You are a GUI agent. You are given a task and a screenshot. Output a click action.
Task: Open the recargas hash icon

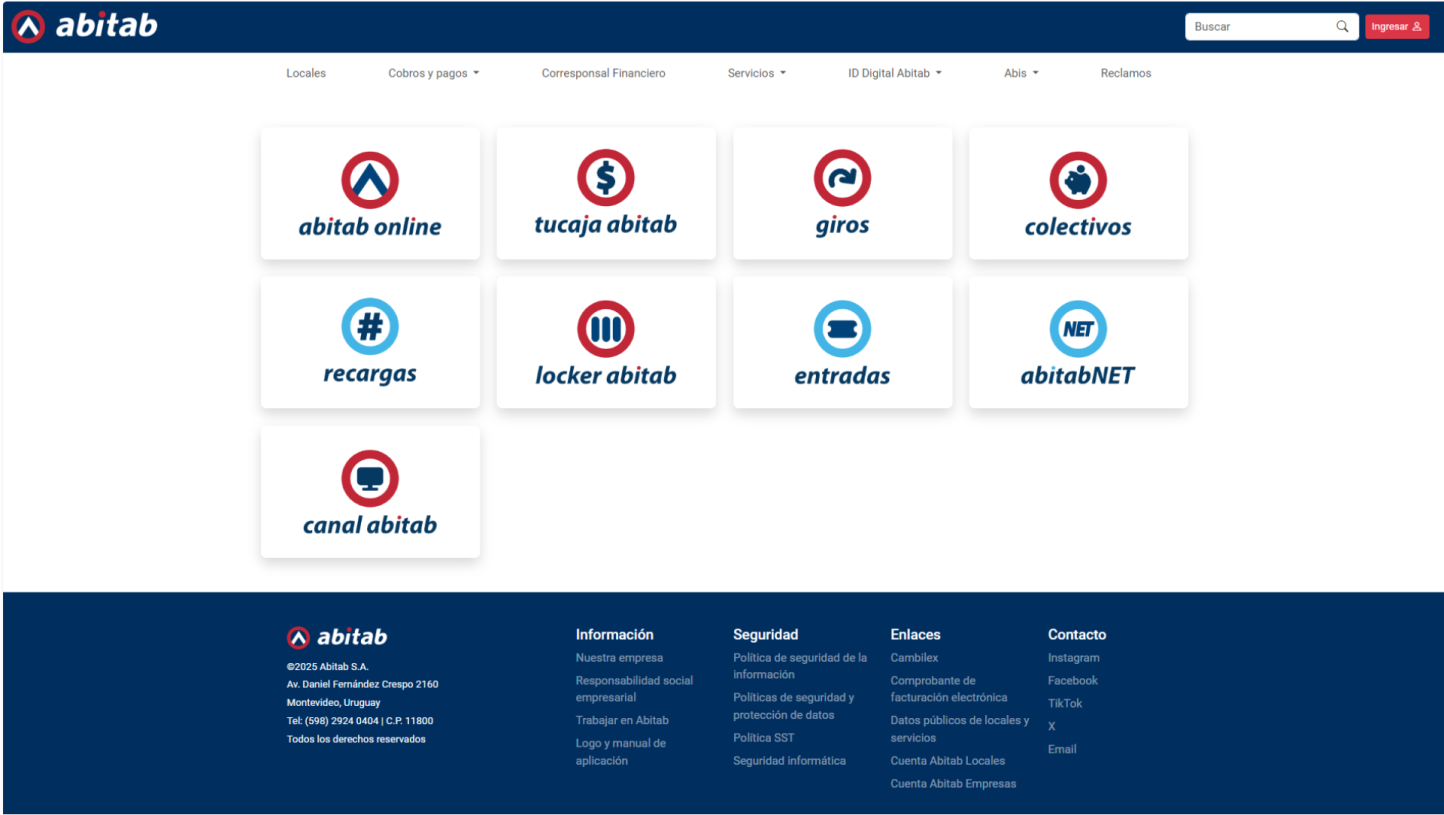[x=370, y=327]
